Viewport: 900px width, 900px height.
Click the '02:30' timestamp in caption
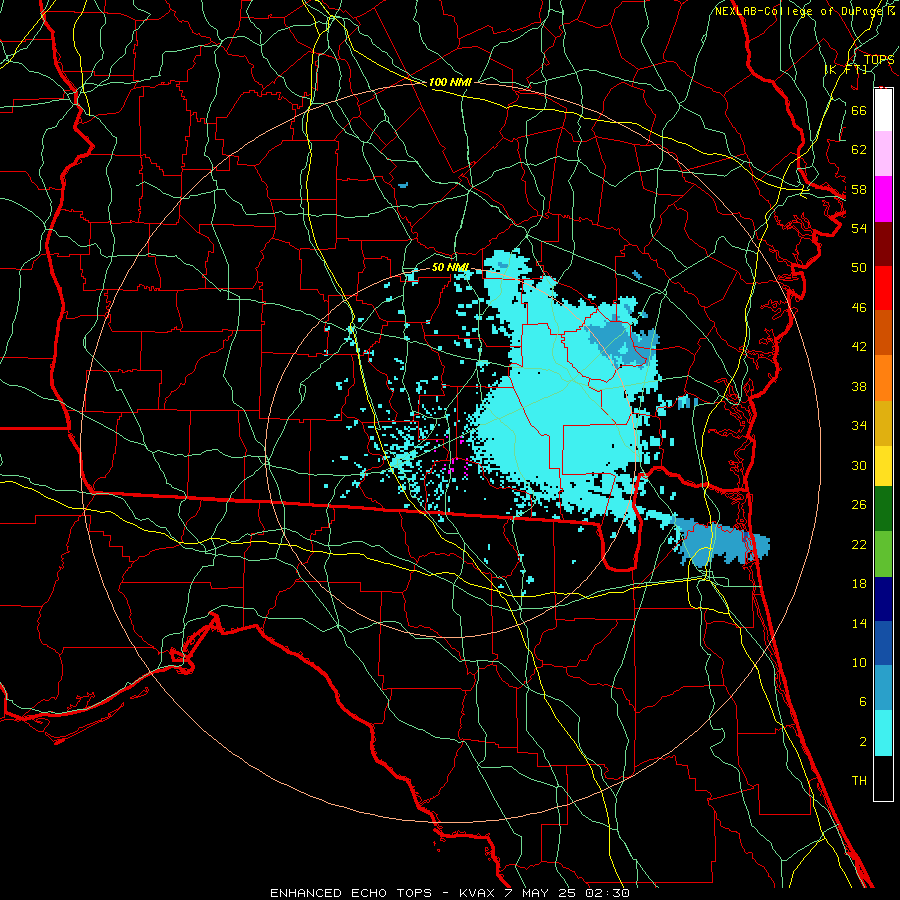click(x=607, y=893)
